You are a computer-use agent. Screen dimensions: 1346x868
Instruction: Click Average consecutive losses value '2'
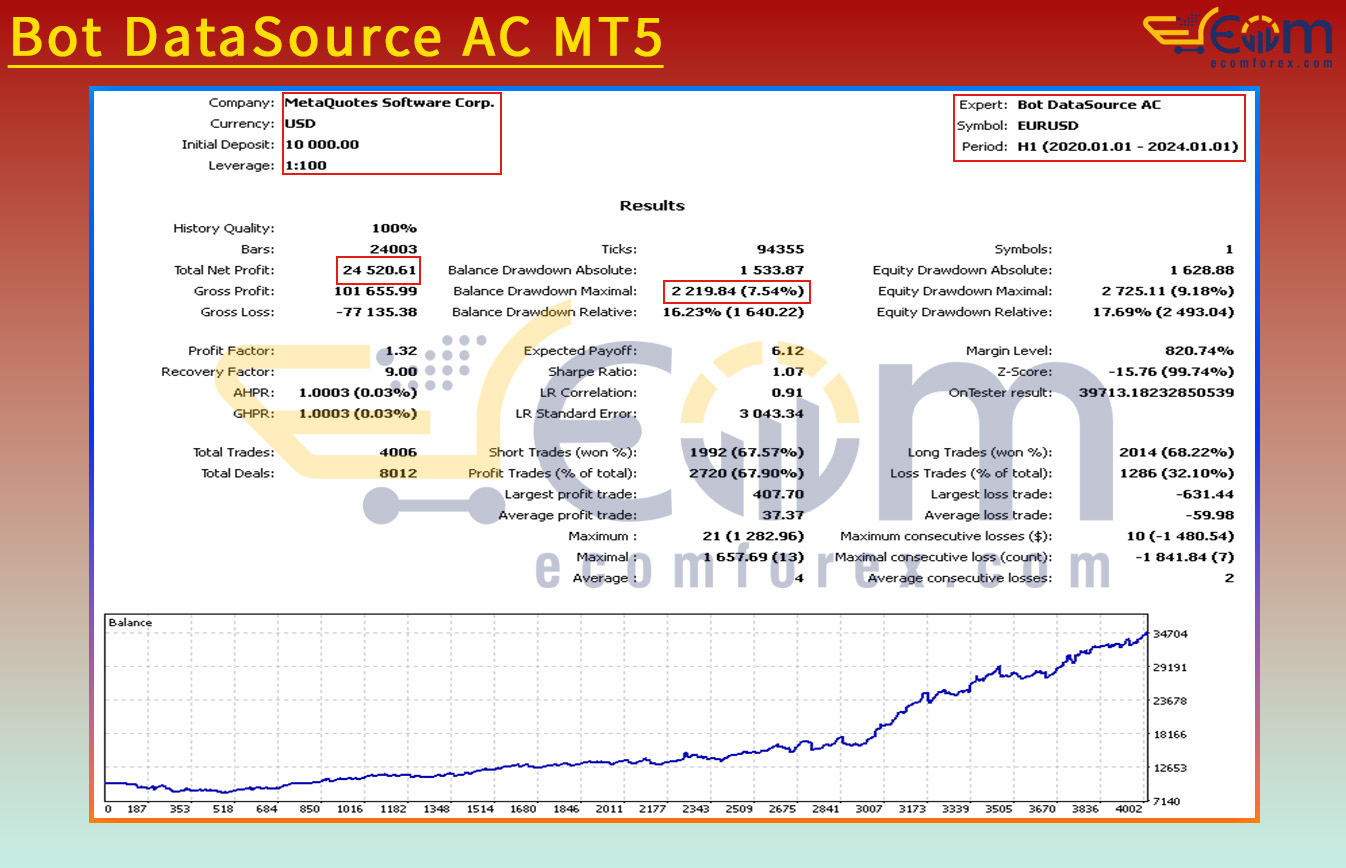(x=1229, y=579)
